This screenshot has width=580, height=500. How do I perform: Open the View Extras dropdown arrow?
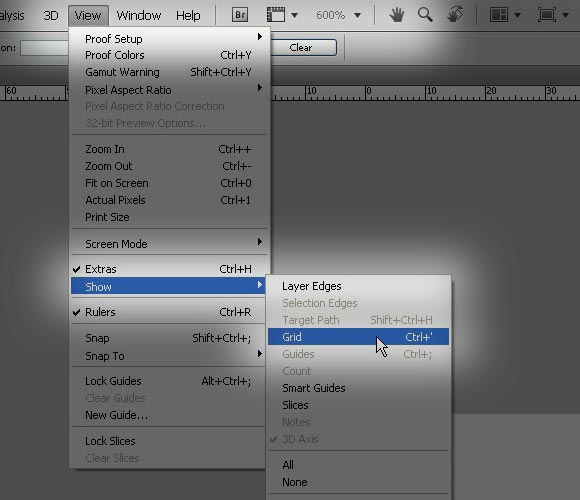click(x=294, y=16)
